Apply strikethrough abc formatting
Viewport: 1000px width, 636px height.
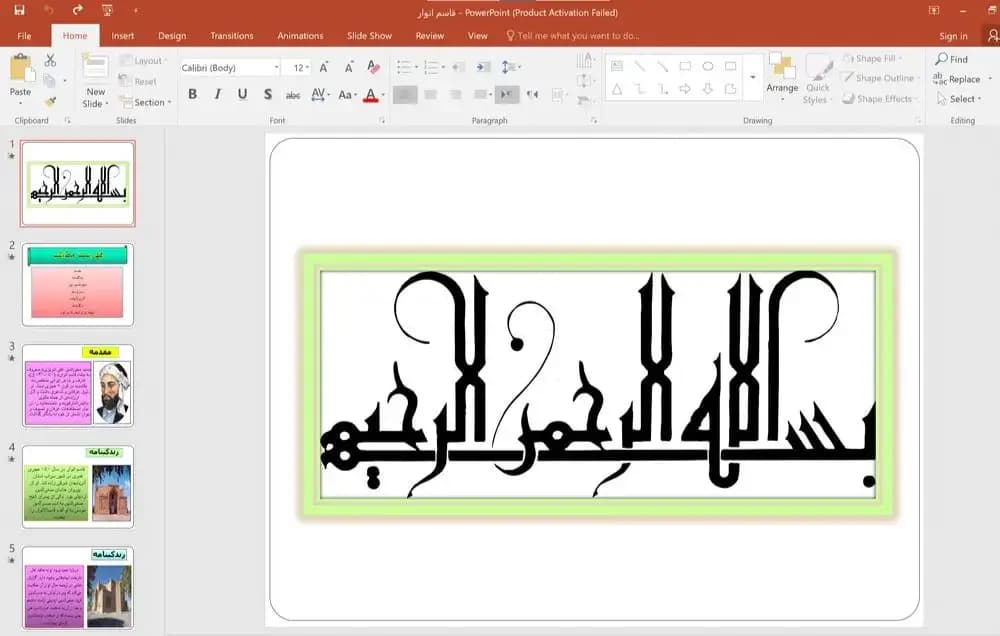[x=293, y=95]
